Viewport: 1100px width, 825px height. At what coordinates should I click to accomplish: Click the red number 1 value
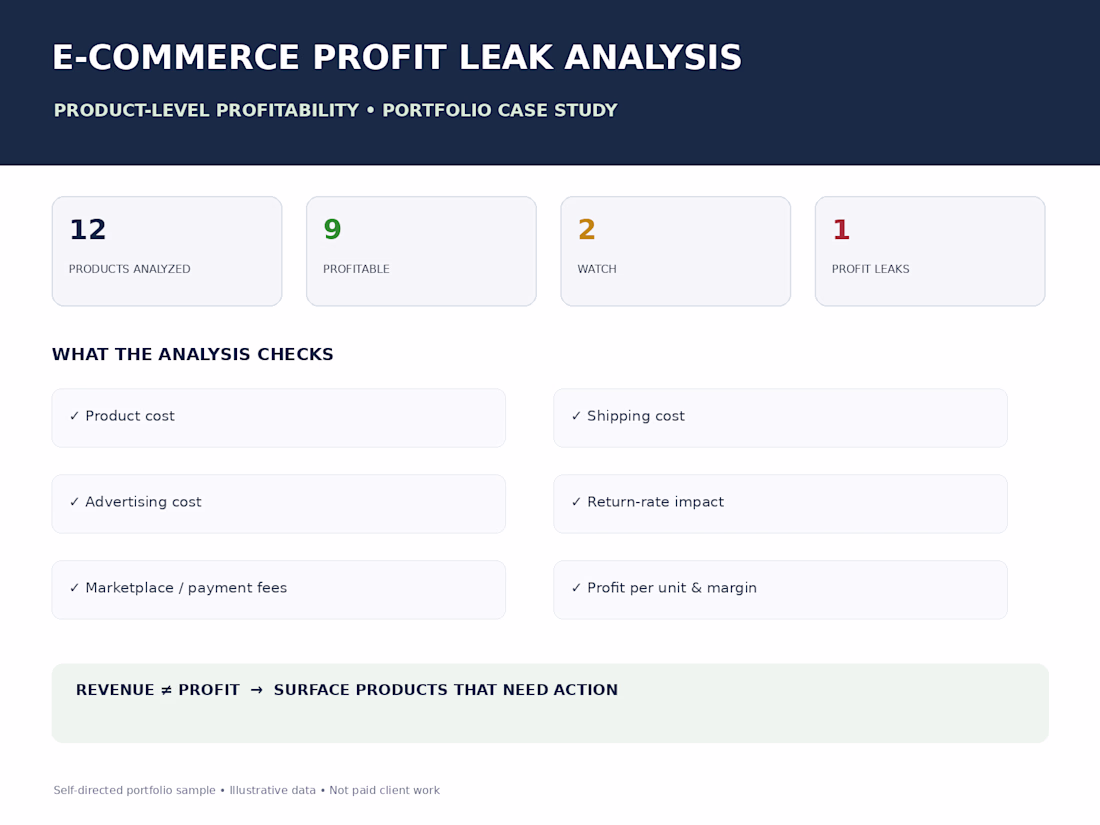[x=841, y=229]
